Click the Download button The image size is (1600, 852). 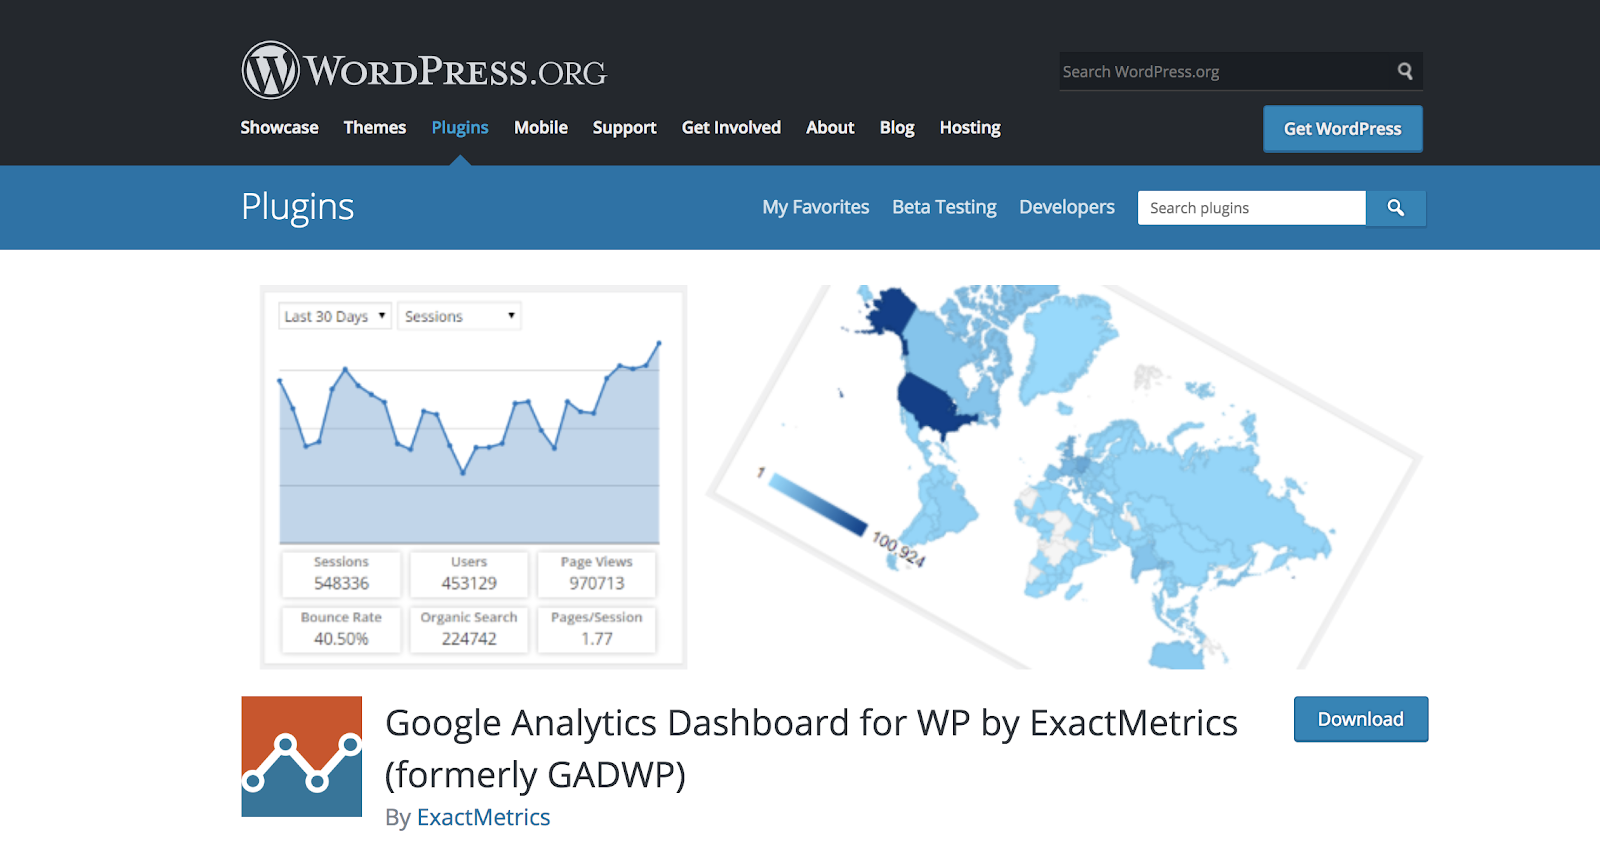tap(1361, 719)
